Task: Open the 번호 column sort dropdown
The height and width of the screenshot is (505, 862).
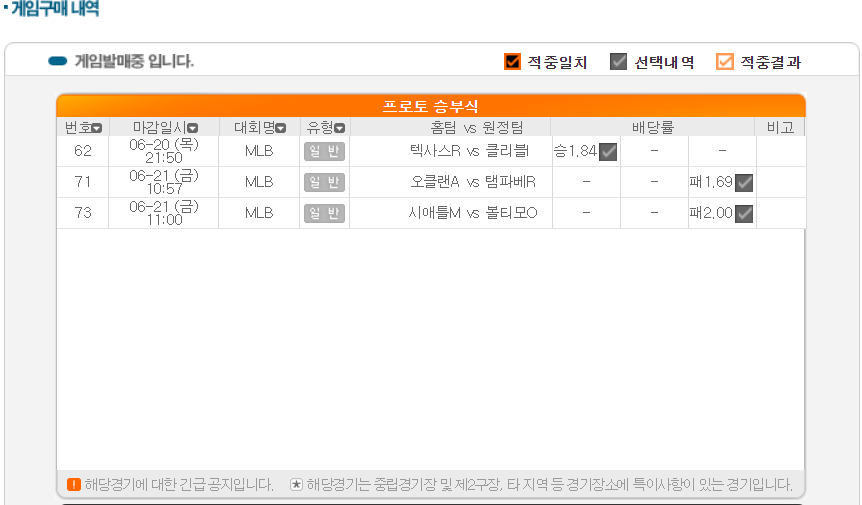Action: [x=97, y=128]
